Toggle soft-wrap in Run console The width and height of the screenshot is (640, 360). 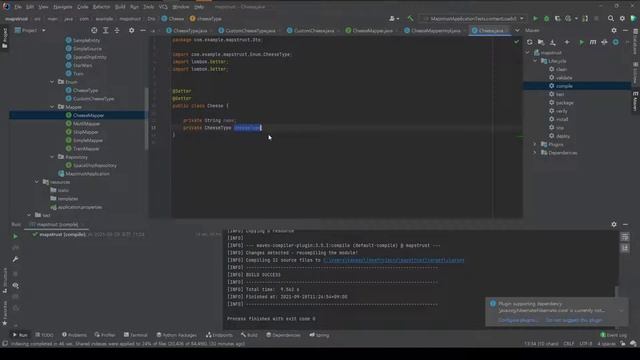[625, 237]
